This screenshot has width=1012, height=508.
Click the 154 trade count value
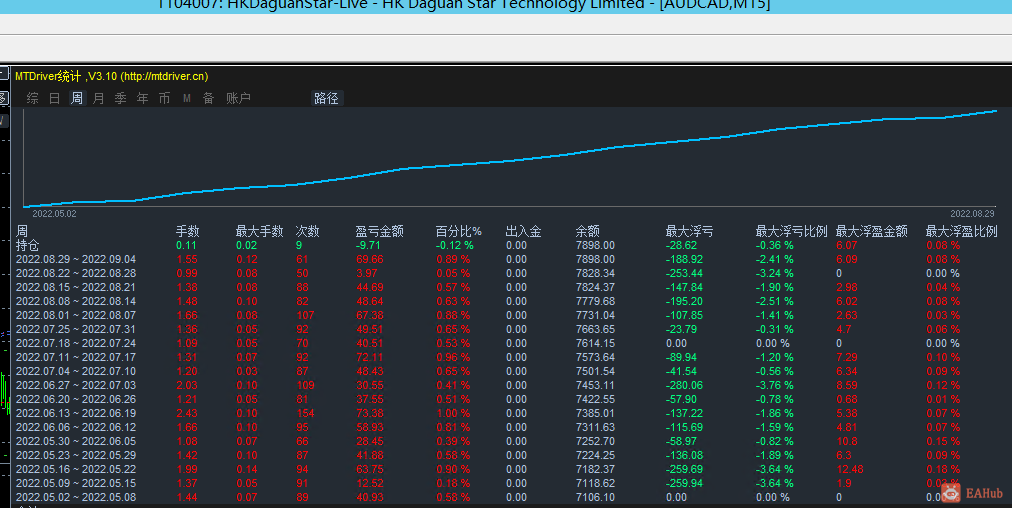[305, 413]
